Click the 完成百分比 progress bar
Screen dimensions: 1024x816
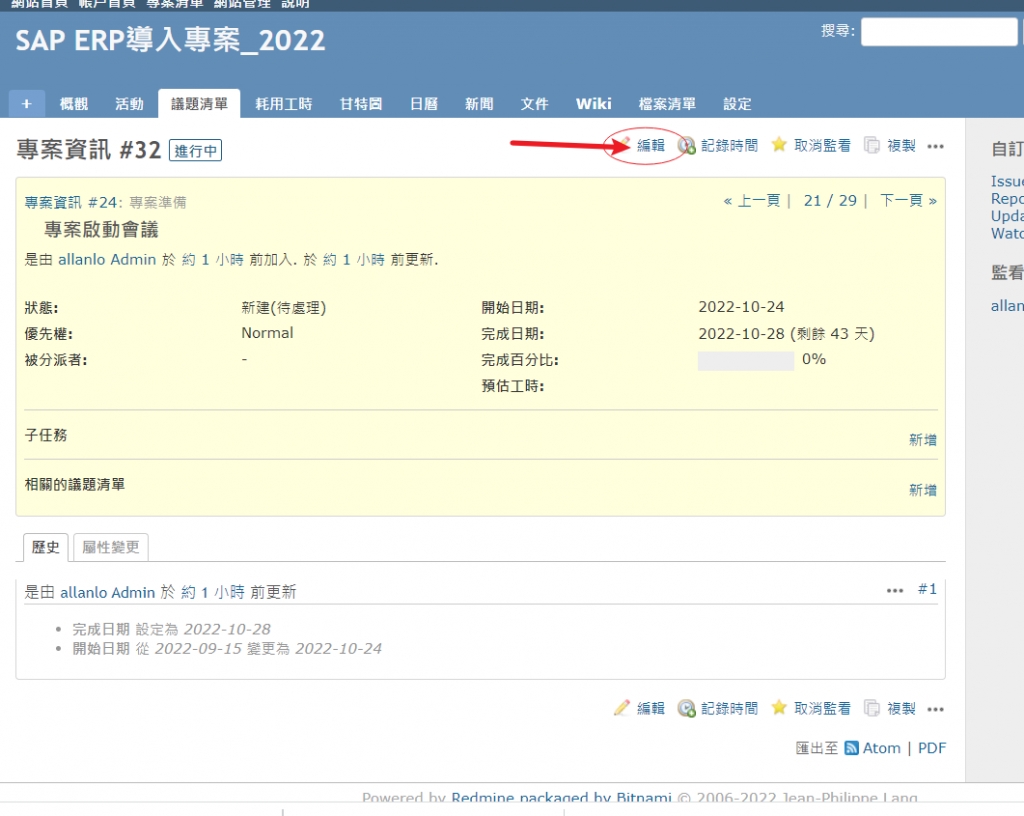[x=745, y=360]
